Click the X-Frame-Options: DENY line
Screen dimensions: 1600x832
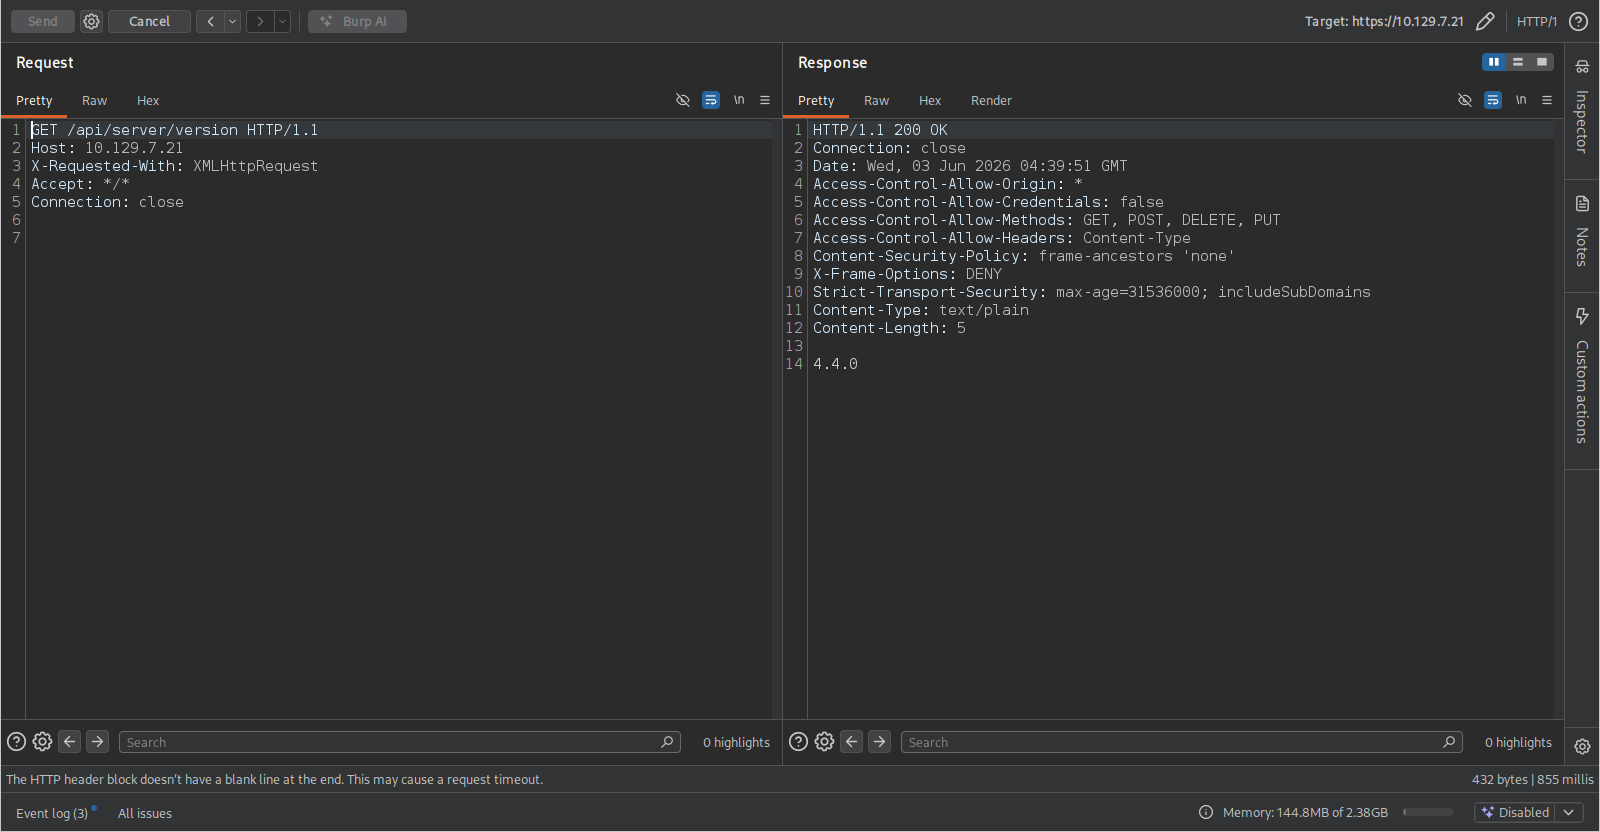(907, 274)
